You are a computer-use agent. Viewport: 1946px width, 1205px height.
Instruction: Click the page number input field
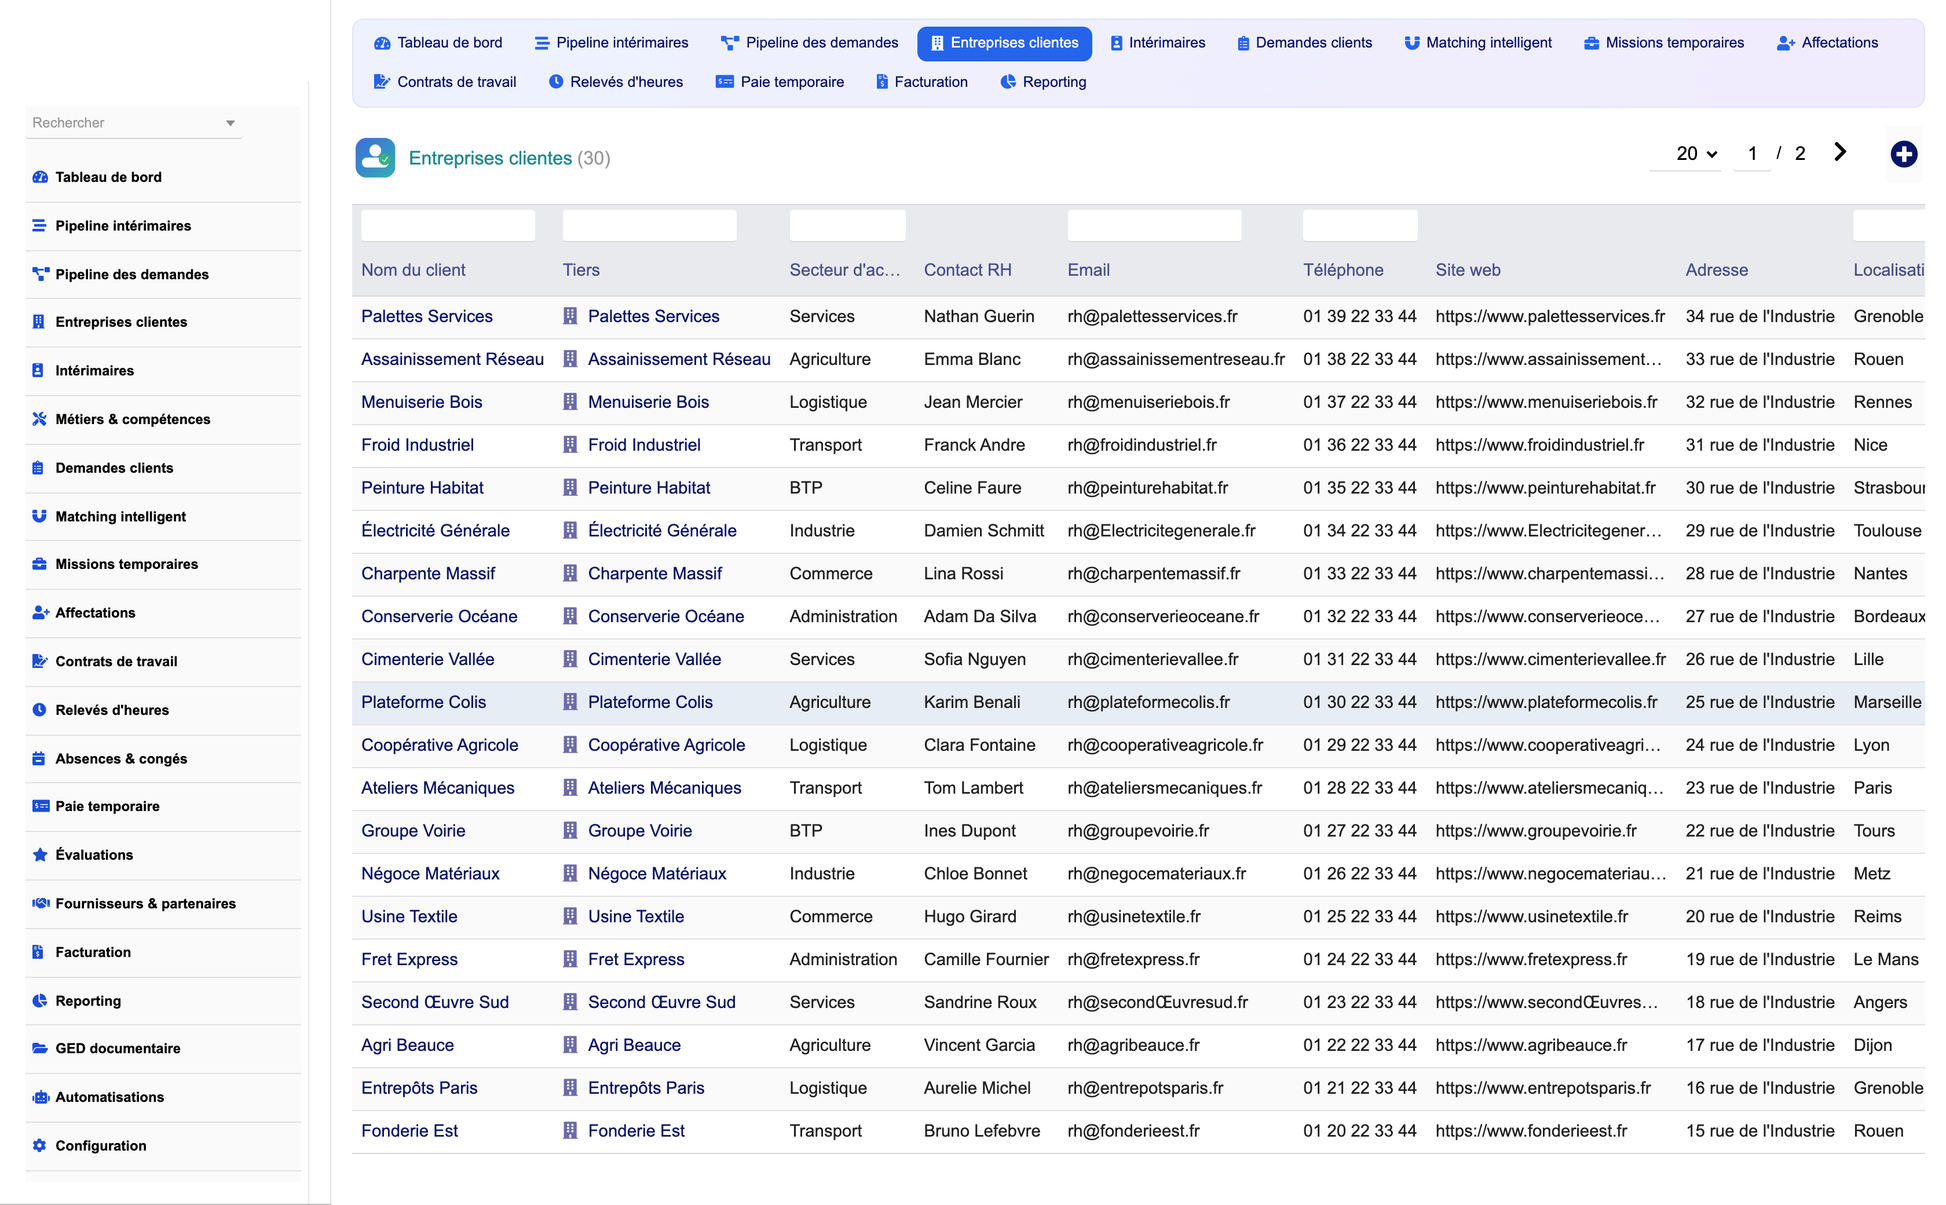click(x=1752, y=154)
